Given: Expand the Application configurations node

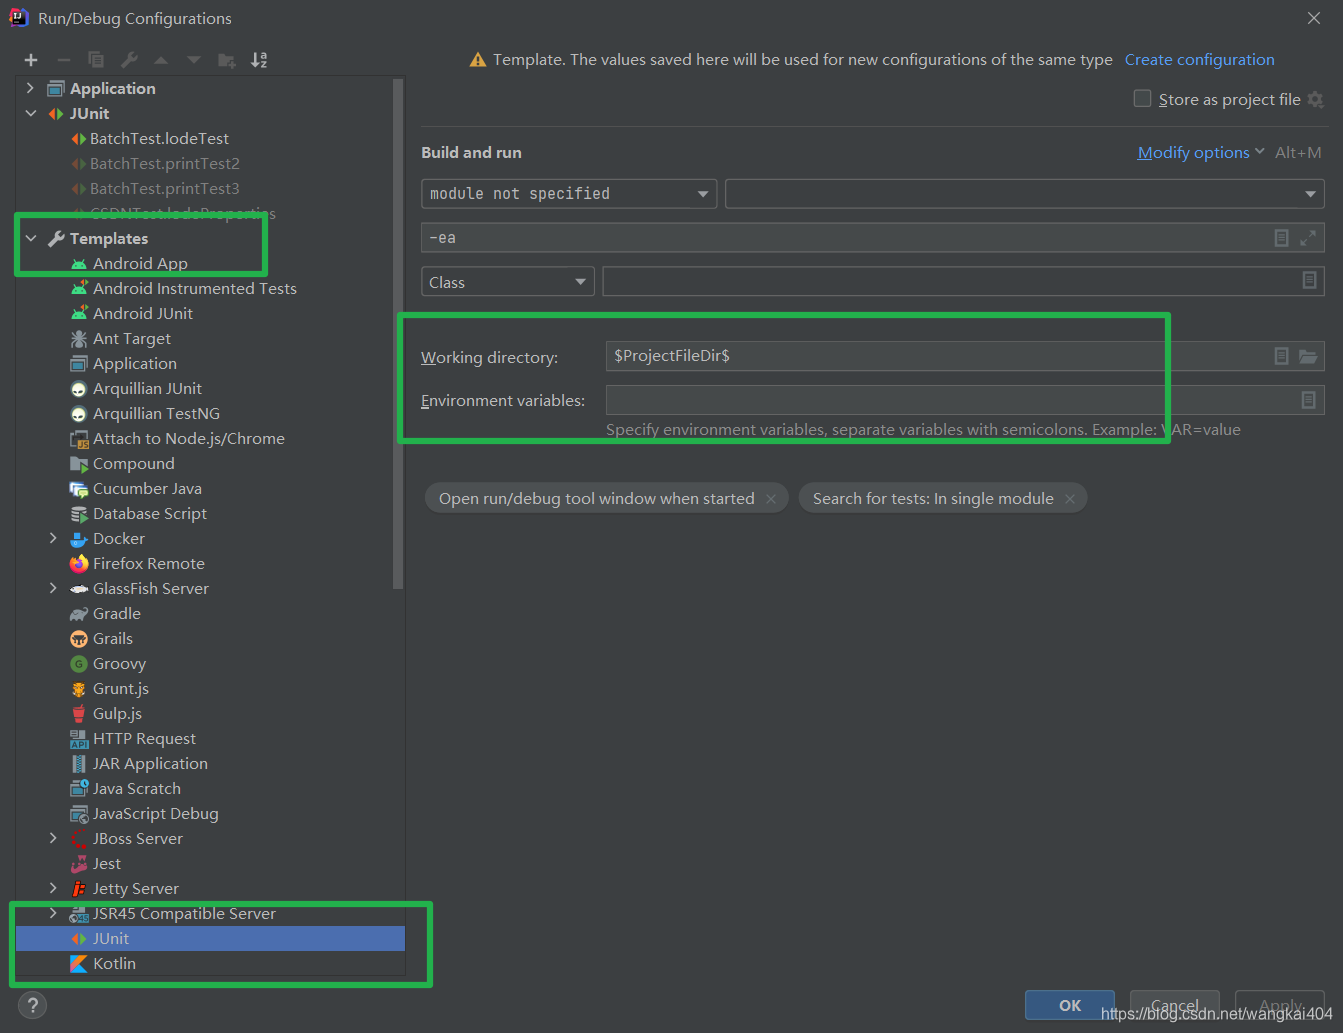Looking at the screenshot, I should coord(30,88).
